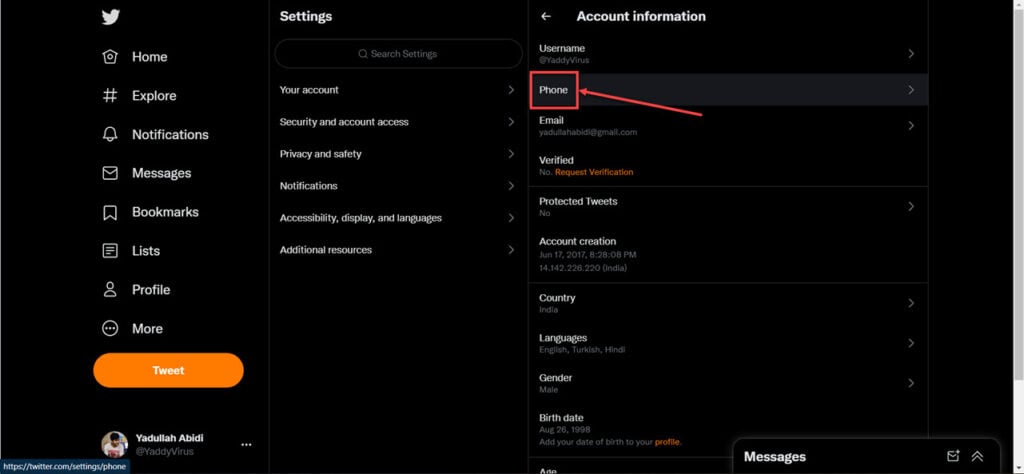1024x474 pixels.
Task: Open the Your account settings section
Action: tap(398, 90)
